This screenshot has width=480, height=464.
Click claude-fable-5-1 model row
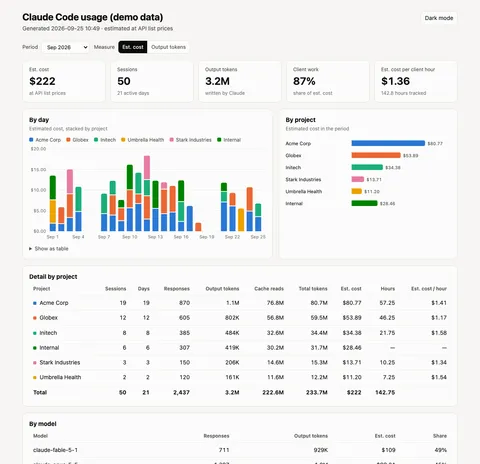coord(240,450)
